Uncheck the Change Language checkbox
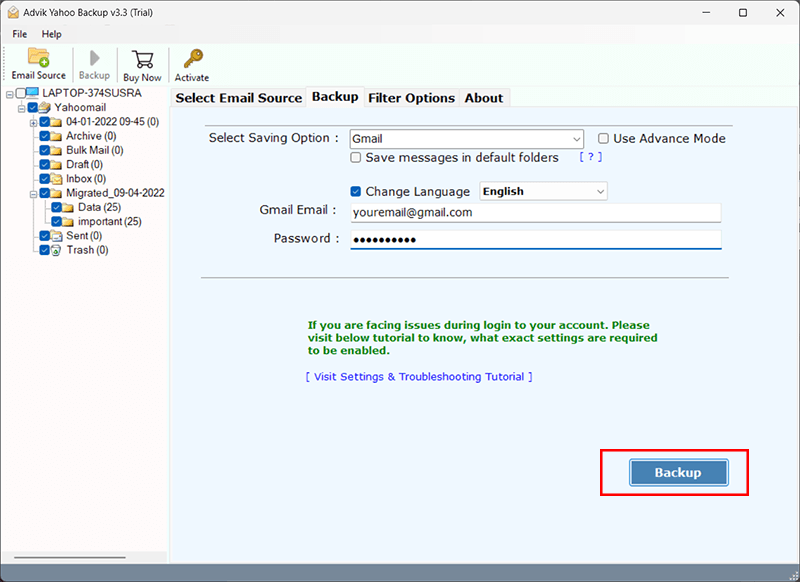800x582 pixels. [356, 192]
